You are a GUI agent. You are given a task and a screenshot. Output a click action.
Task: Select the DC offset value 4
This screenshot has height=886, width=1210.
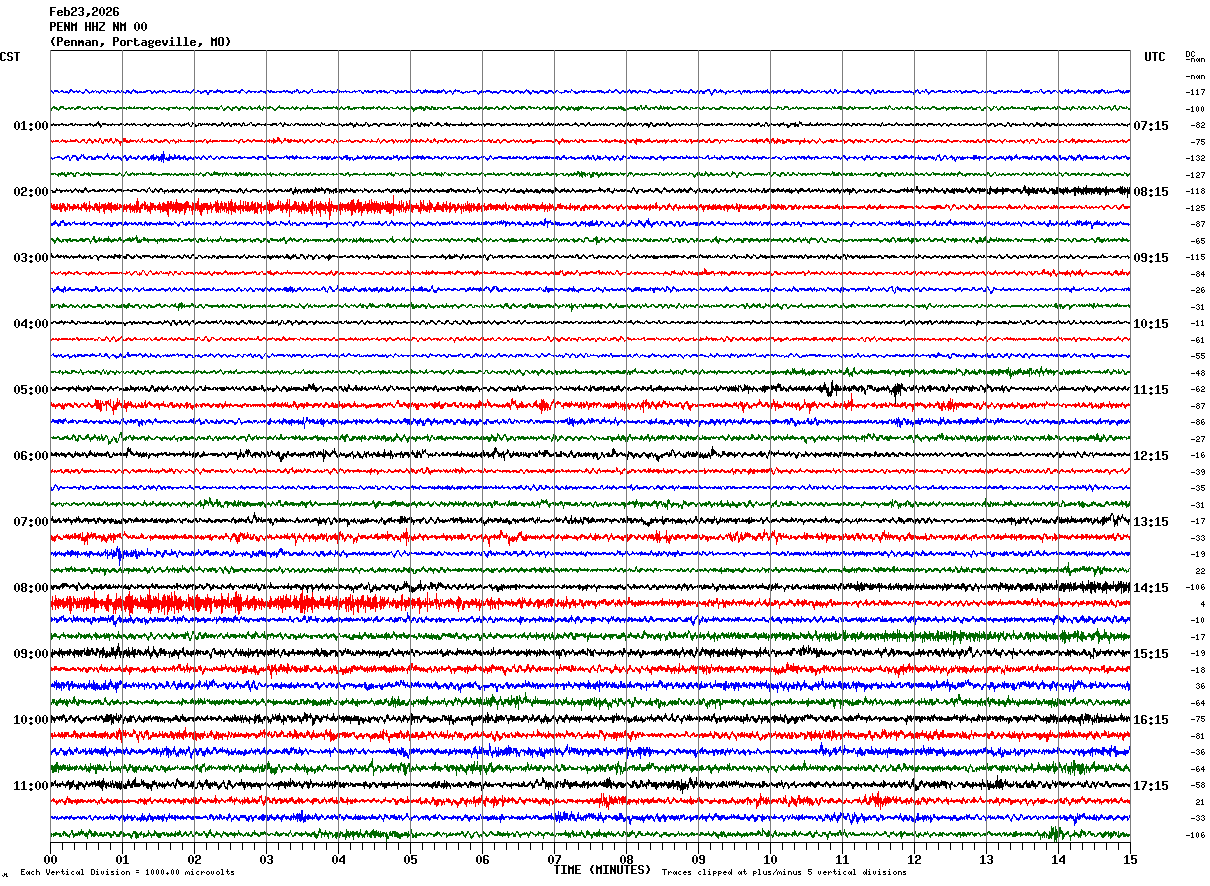coord(1202,604)
